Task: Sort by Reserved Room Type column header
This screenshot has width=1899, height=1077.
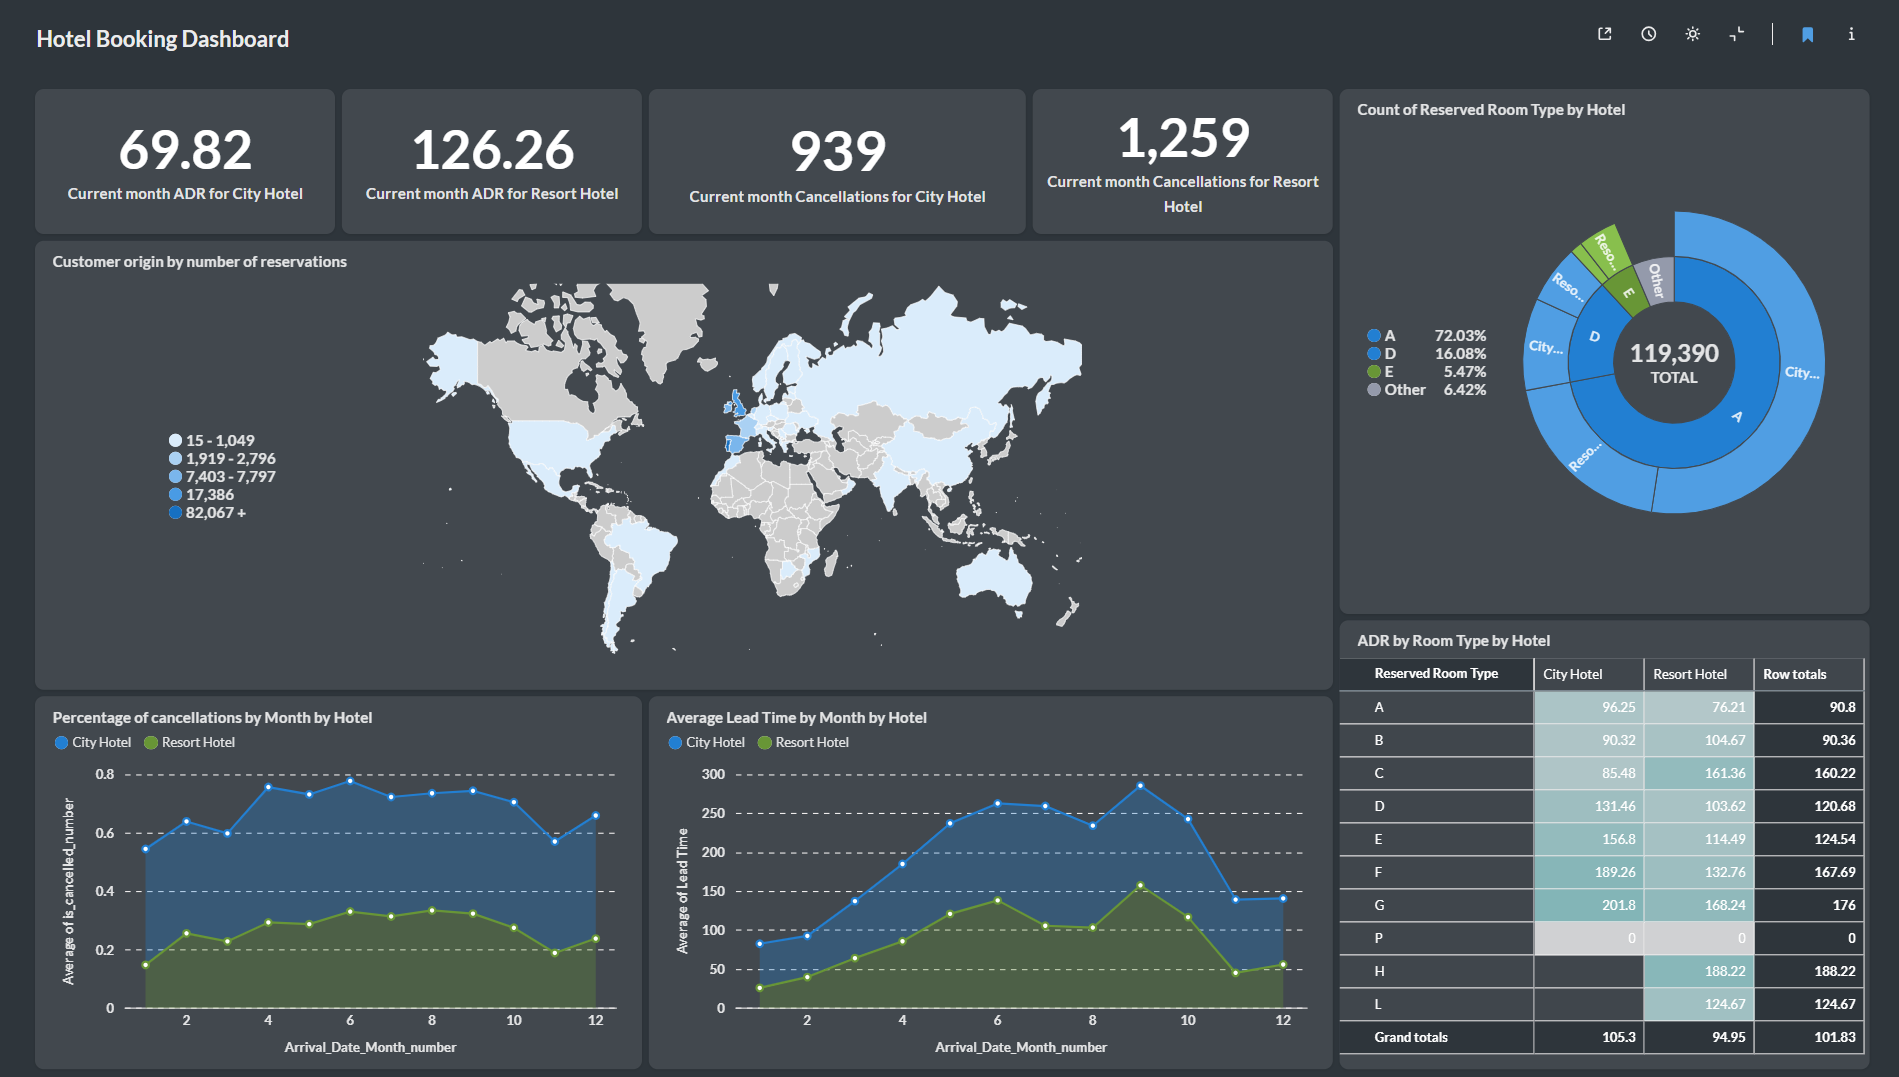Action: [1436, 674]
